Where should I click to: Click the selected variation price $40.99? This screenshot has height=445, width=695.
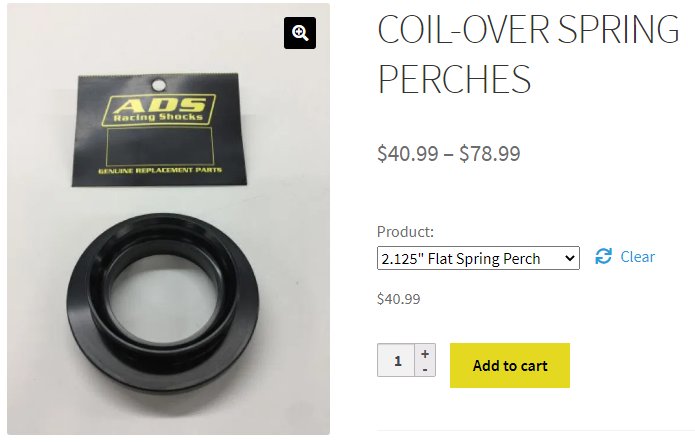point(398,299)
